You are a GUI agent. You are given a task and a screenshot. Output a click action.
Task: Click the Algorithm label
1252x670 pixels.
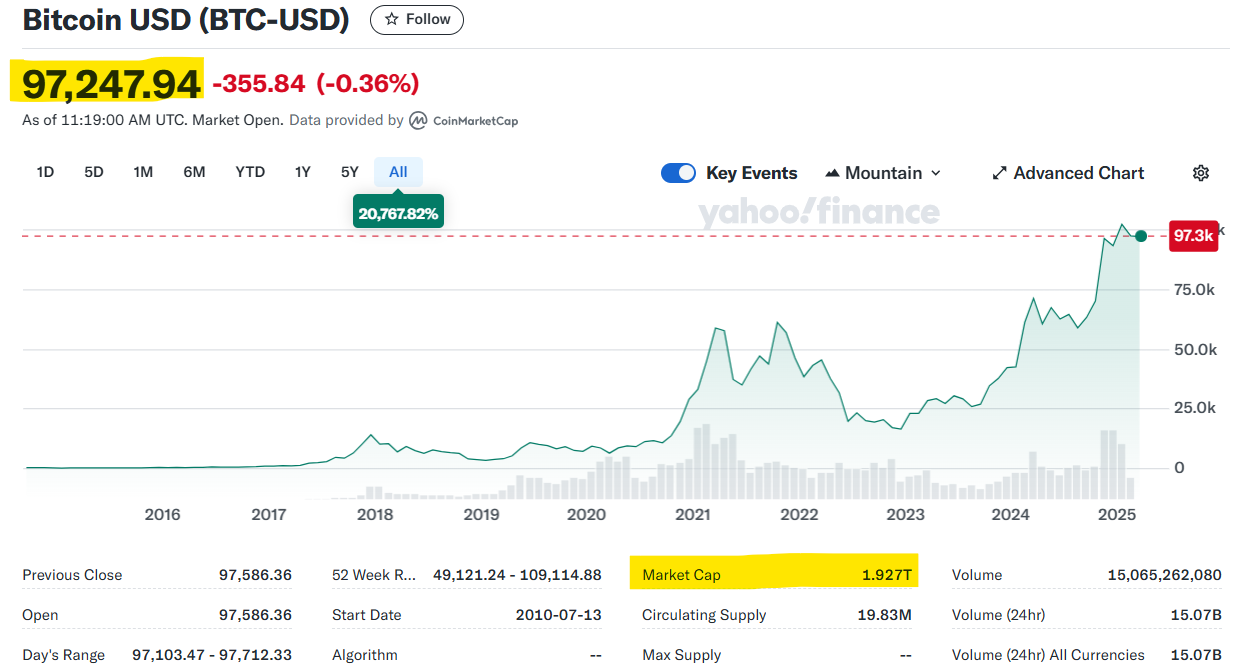pos(365,655)
